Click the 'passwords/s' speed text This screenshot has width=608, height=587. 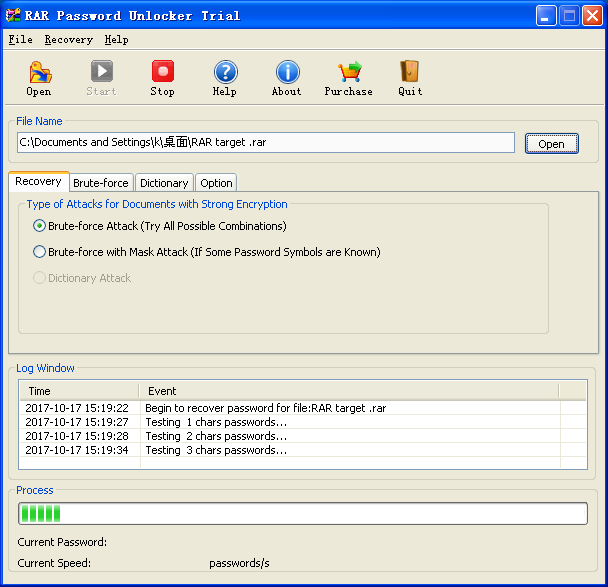pos(239,563)
